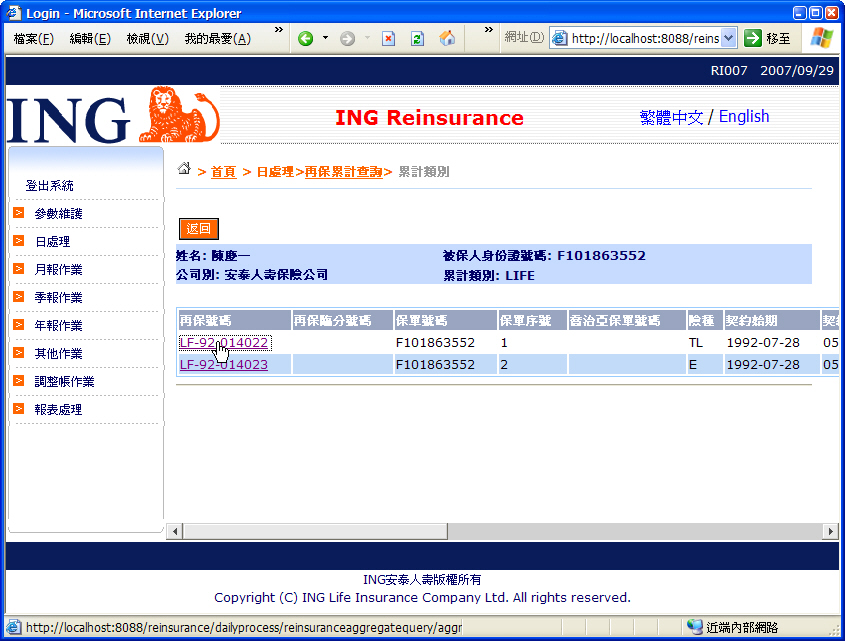Screen dimensions: 845x641
Task: Open the 檢視(V) menu
Action: tap(147, 39)
